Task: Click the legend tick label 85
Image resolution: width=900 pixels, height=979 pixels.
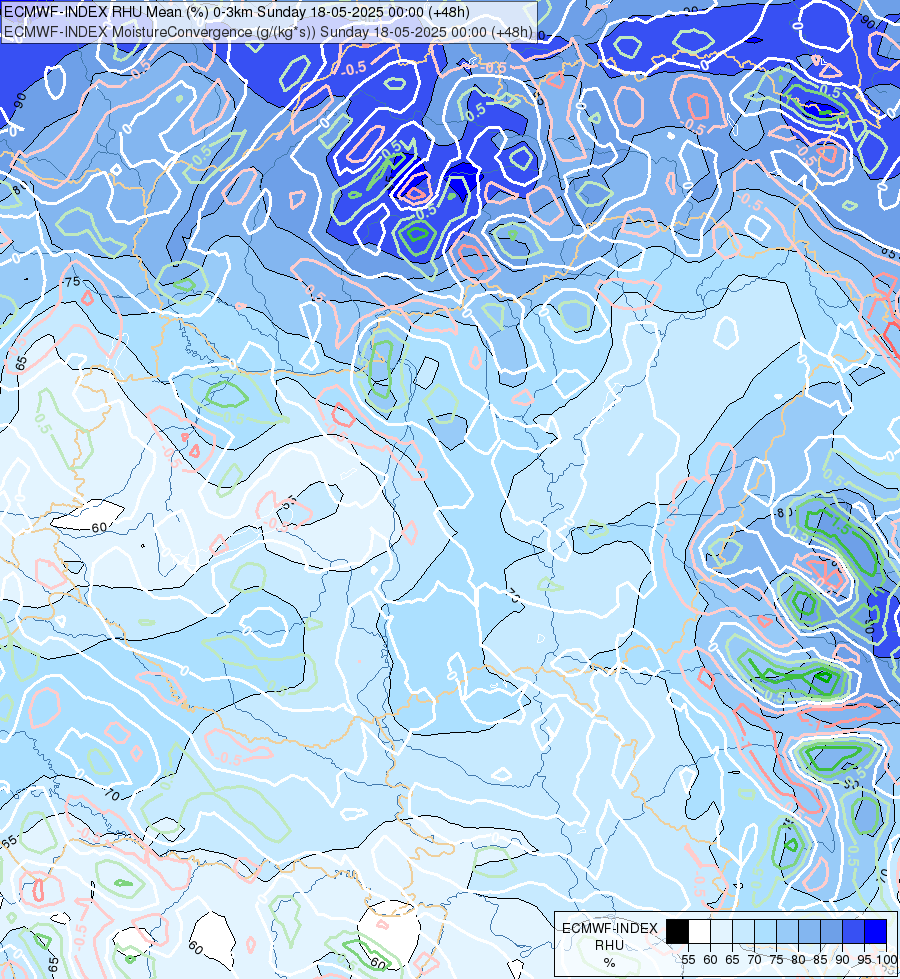Action: pos(820,960)
